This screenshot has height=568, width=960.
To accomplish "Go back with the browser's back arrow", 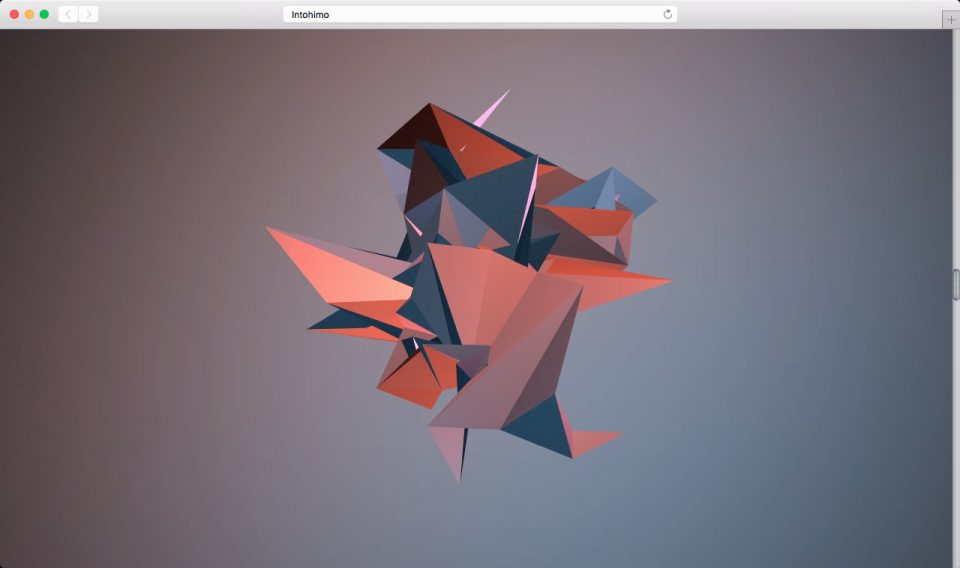I will [x=68, y=14].
